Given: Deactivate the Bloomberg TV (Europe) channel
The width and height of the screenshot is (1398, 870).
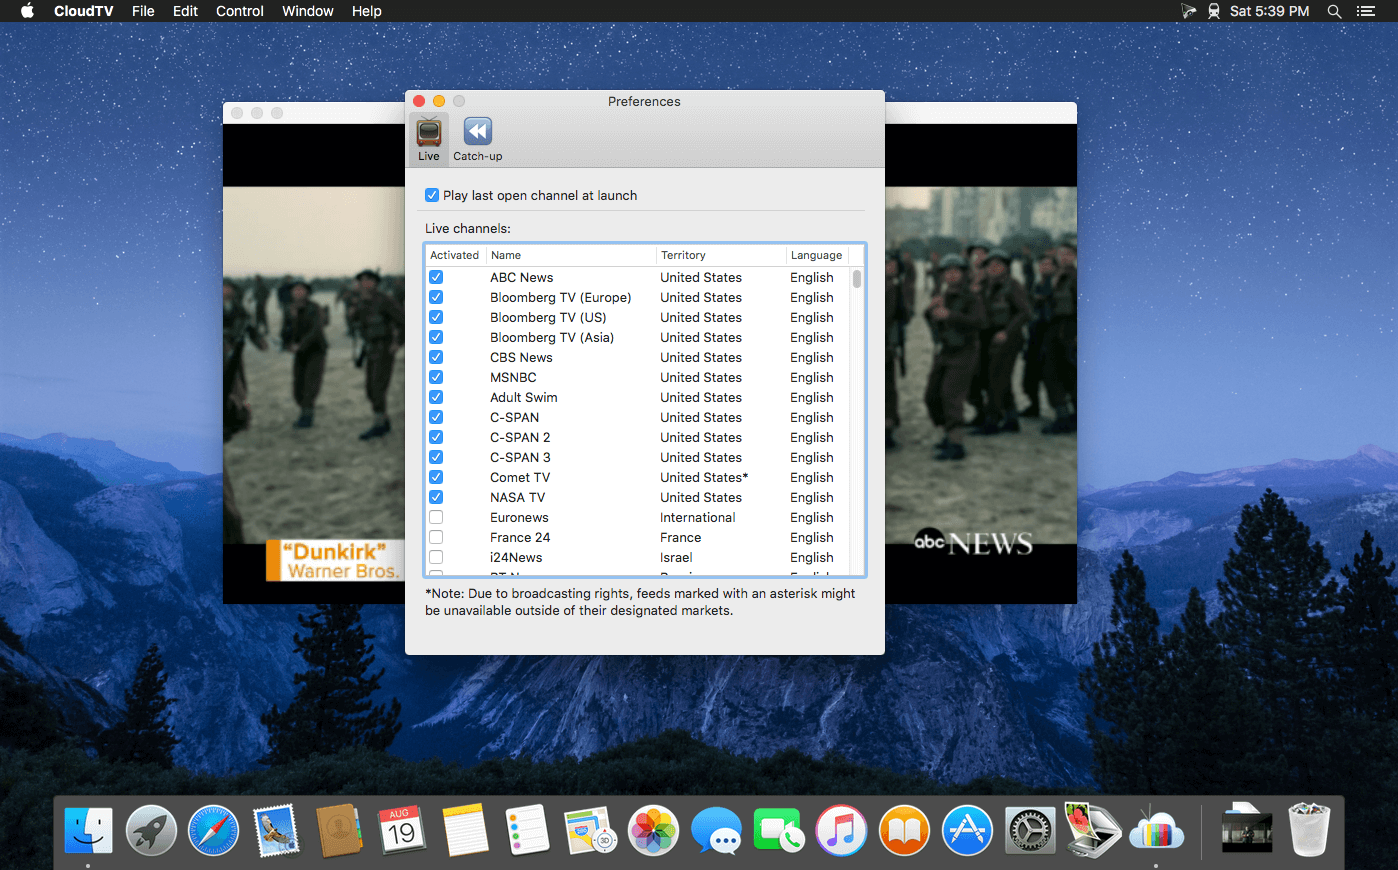Looking at the screenshot, I should point(436,297).
